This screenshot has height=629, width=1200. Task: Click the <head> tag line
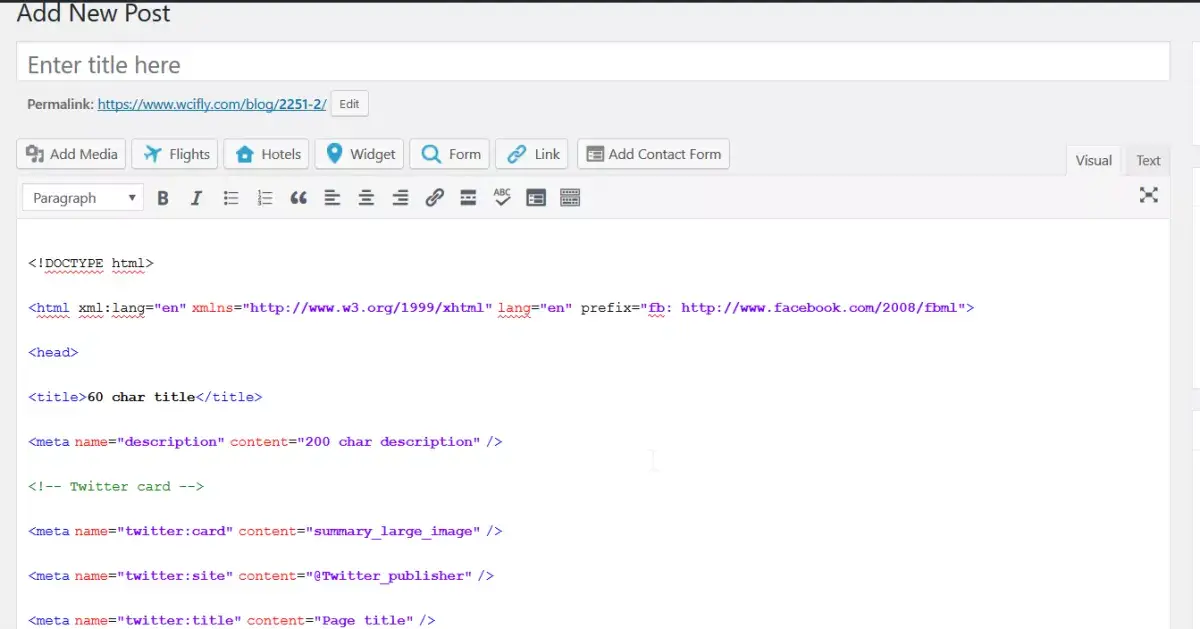click(x=53, y=353)
